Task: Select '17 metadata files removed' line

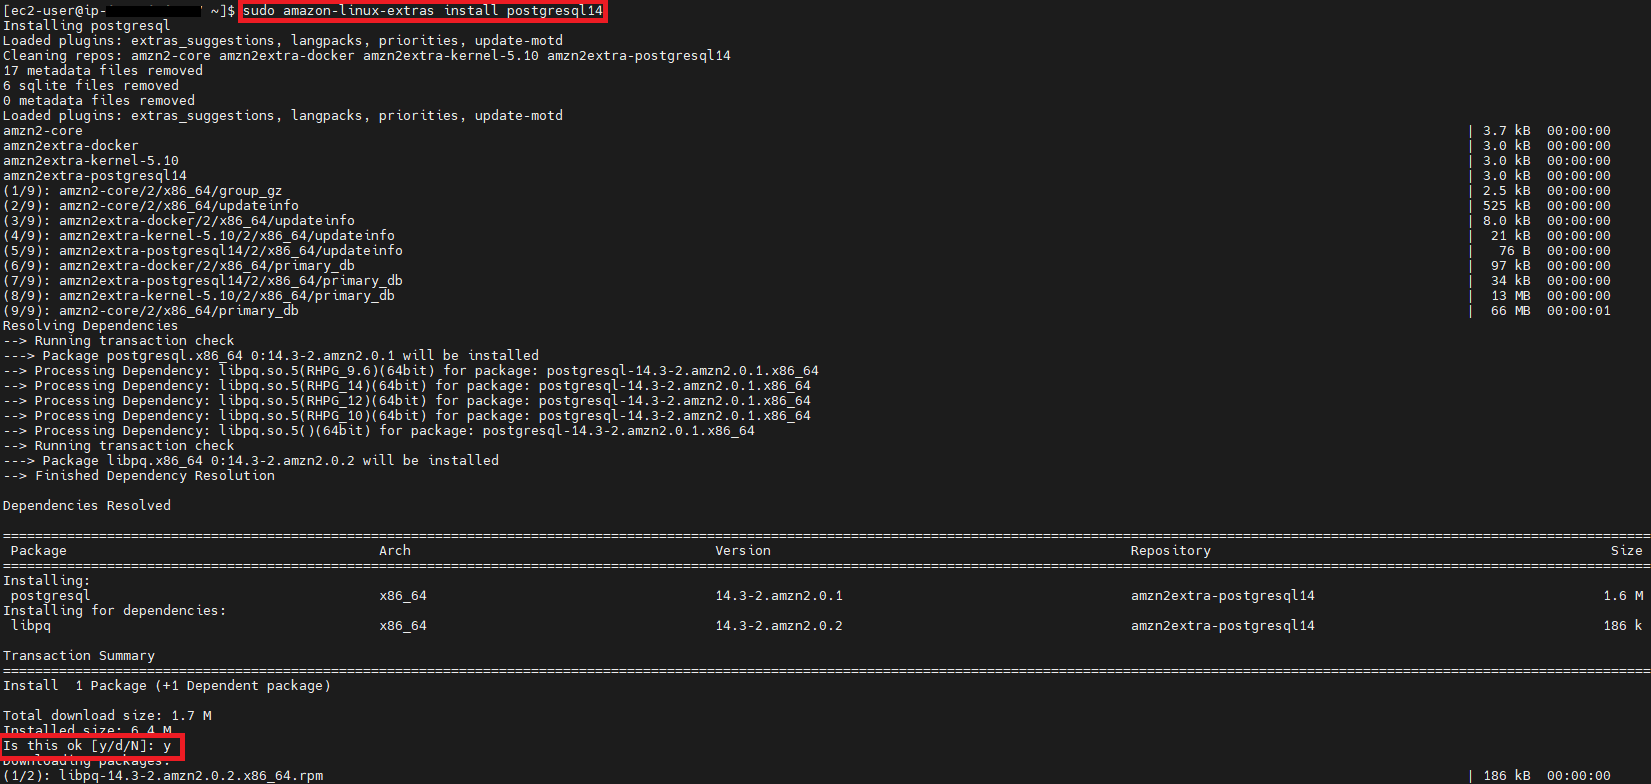Action: click(x=103, y=71)
